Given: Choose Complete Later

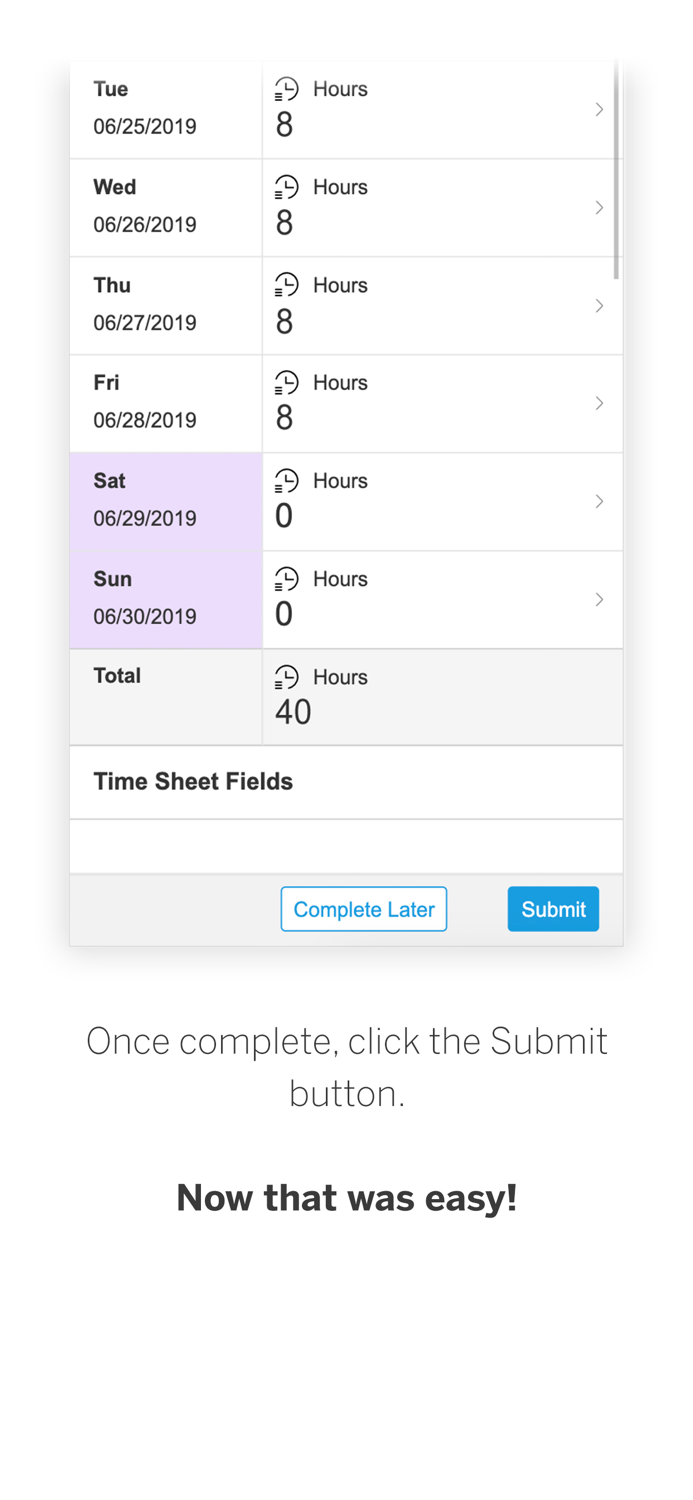Looking at the screenshot, I should pyautogui.click(x=364, y=909).
